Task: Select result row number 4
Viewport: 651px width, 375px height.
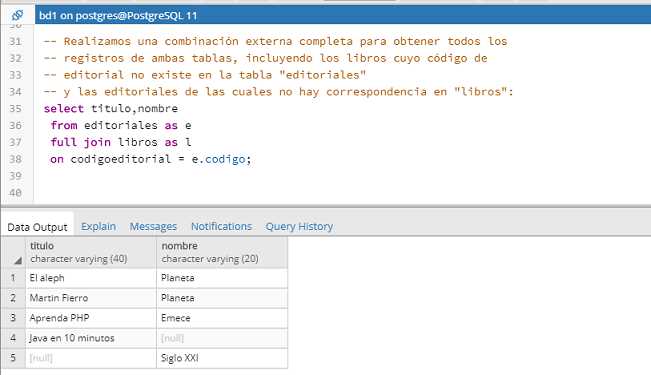Action: (x=13, y=338)
